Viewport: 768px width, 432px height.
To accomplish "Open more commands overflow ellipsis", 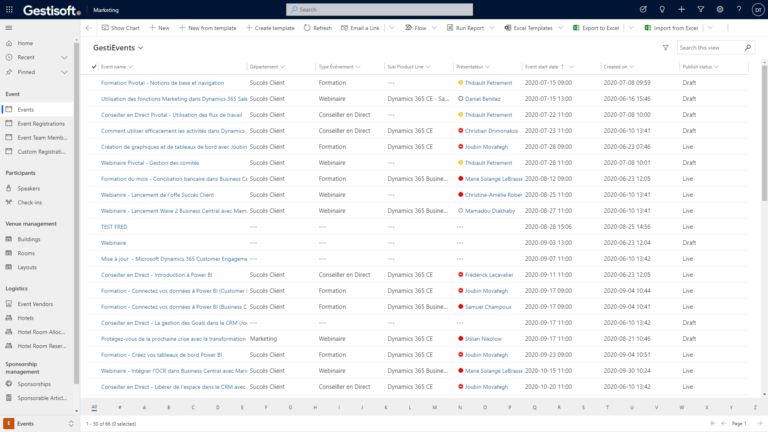I will [x=728, y=28].
